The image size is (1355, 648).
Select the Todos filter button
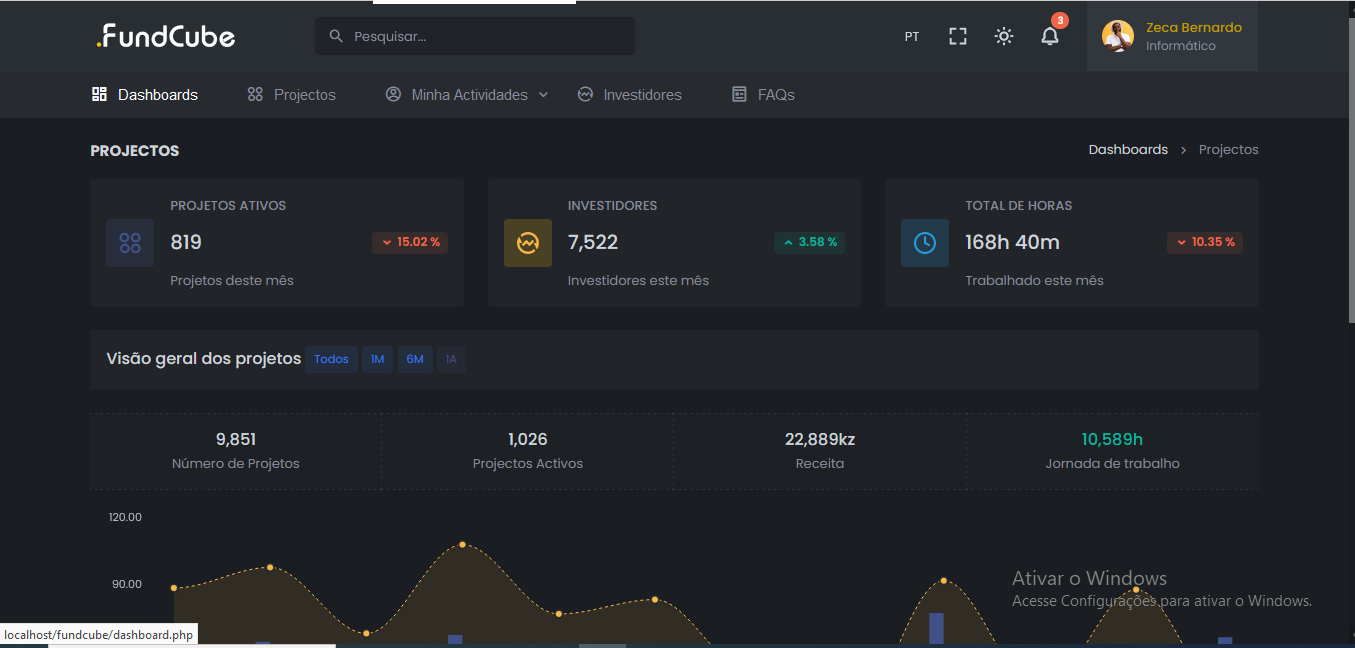click(331, 359)
